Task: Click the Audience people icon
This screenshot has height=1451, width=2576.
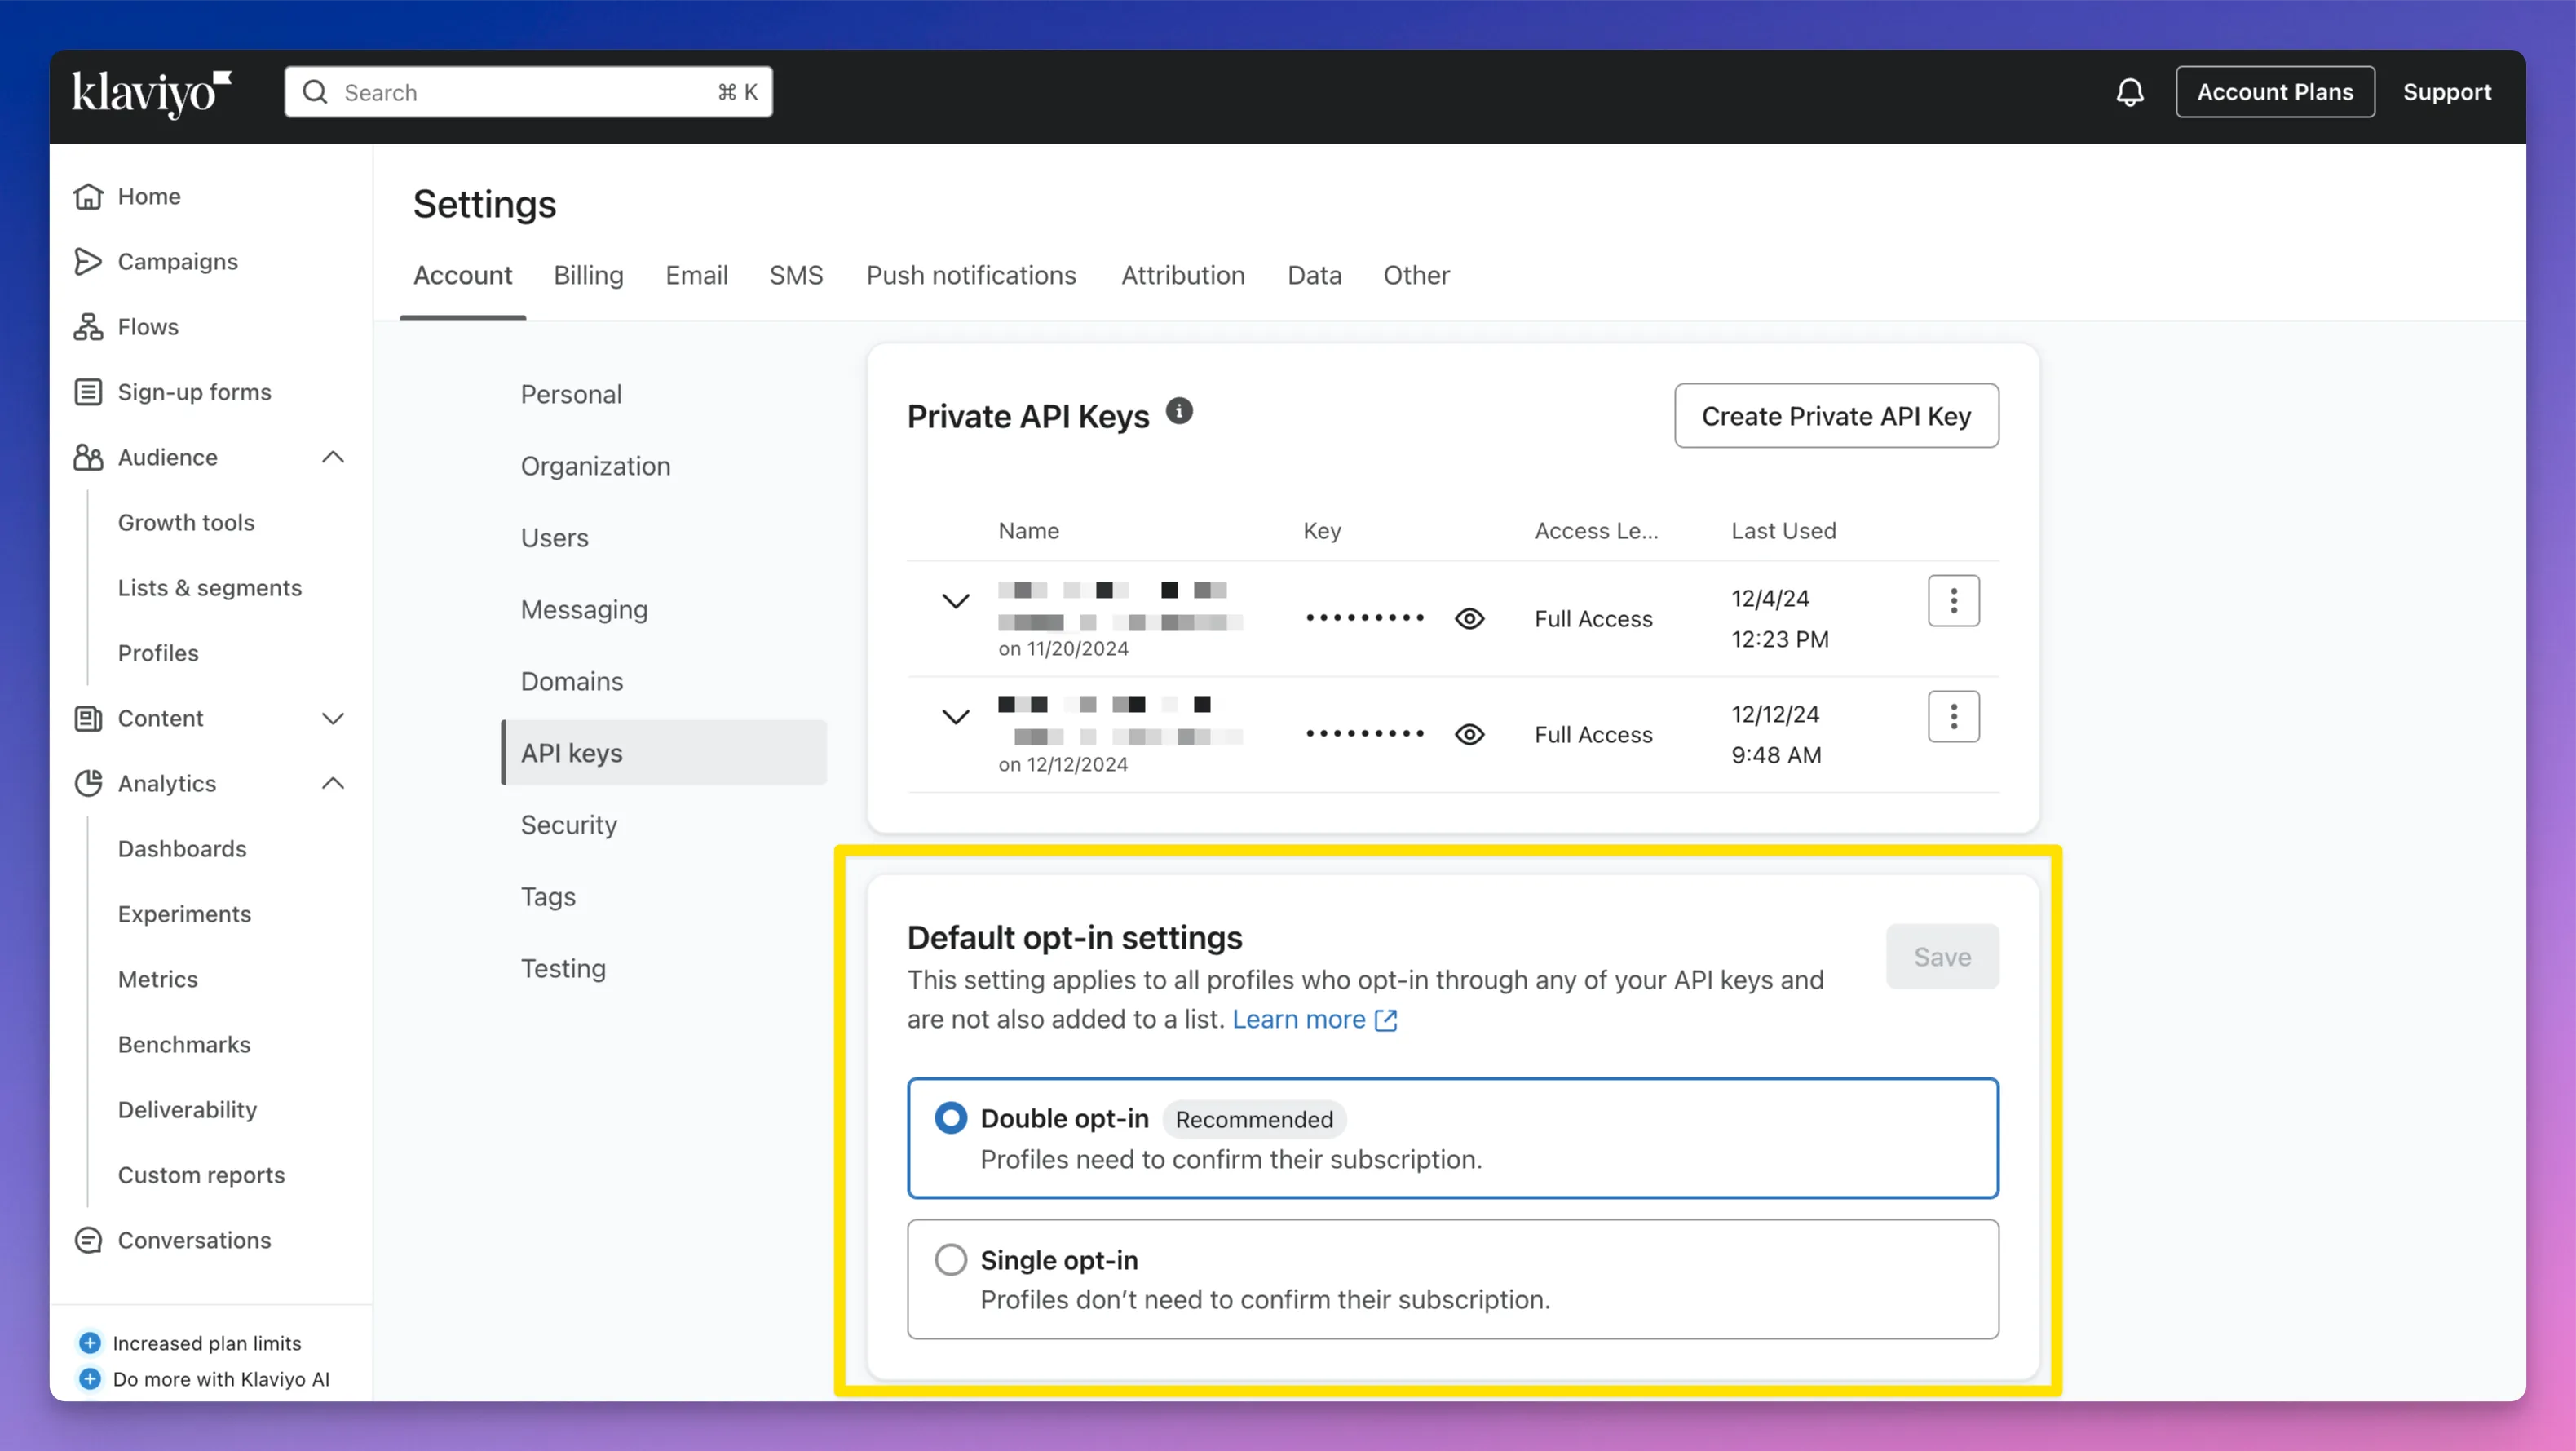Action: [x=88, y=457]
